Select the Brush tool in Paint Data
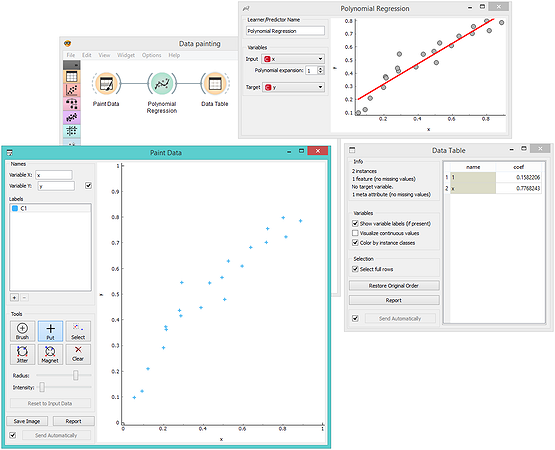The image size is (555, 450). coord(22,331)
